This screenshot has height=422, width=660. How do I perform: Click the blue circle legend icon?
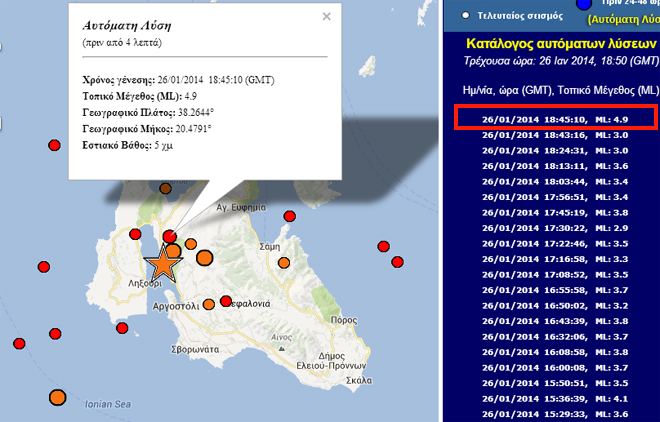[612, 5]
